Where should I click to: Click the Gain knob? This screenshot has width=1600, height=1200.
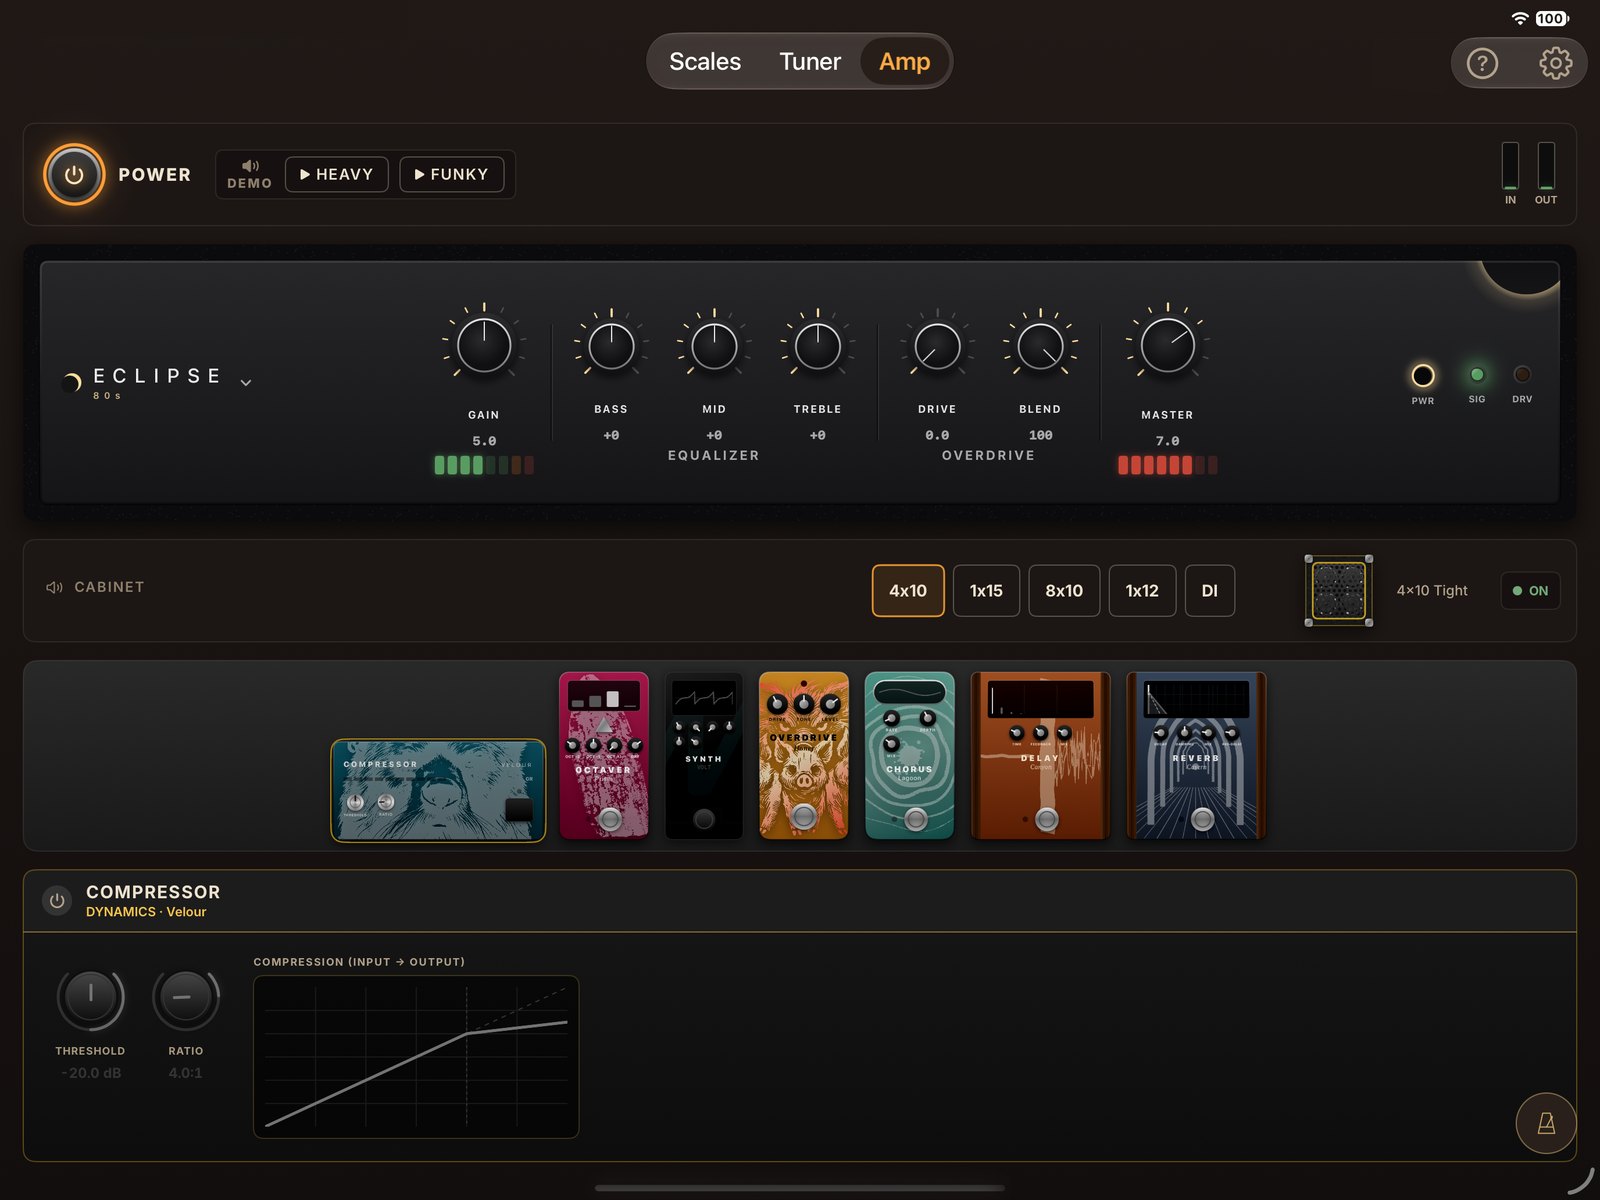coord(484,346)
